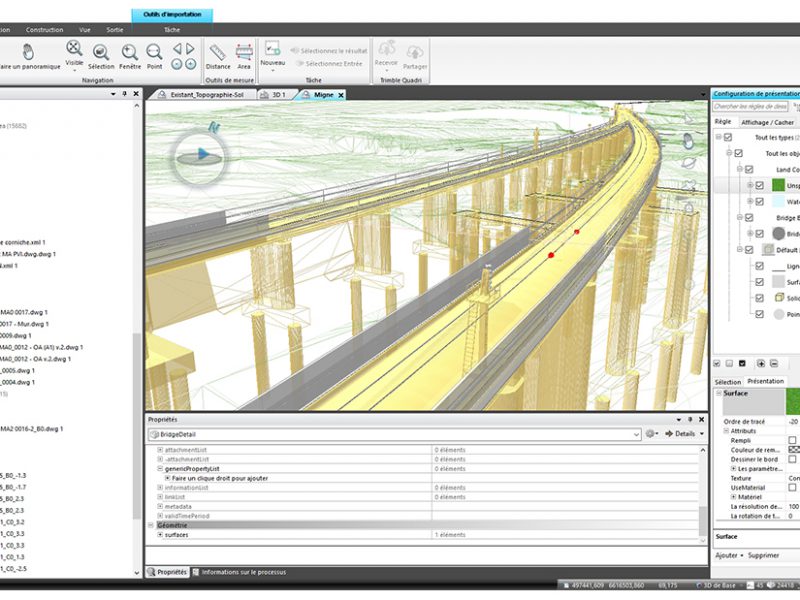Viewport: 800px width, 600px height.
Task: Collapse the genericPropertyList node
Action: click(160, 469)
